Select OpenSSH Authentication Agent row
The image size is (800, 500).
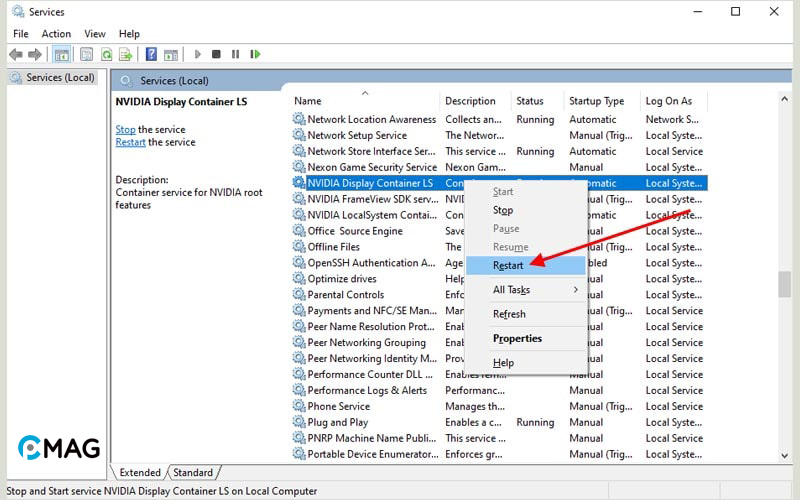pyautogui.click(x=499, y=263)
